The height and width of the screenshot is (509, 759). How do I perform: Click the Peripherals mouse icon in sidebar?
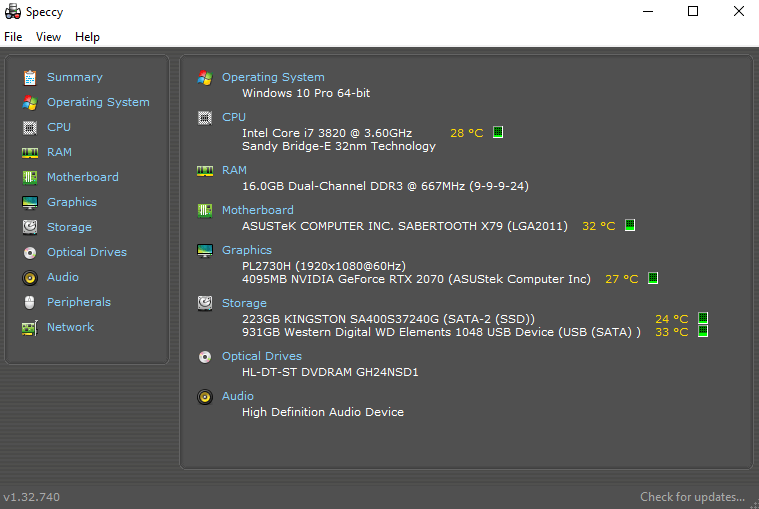coord(30,302)
